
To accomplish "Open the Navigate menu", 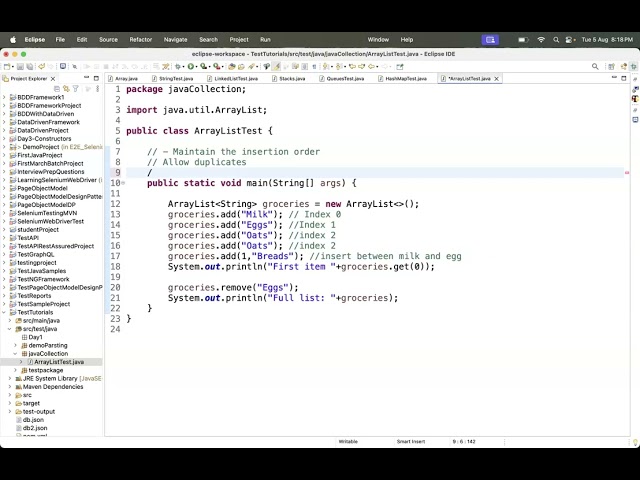I will point(176,40).
